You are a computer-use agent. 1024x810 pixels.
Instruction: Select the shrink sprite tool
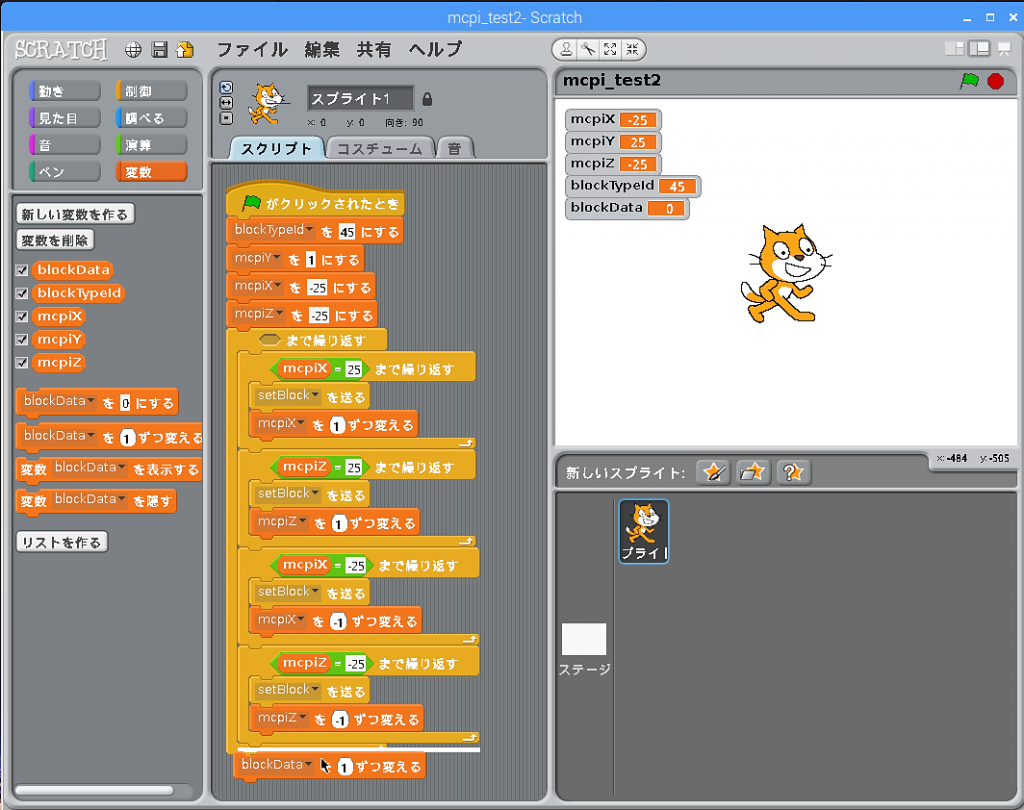pos(632,49)
